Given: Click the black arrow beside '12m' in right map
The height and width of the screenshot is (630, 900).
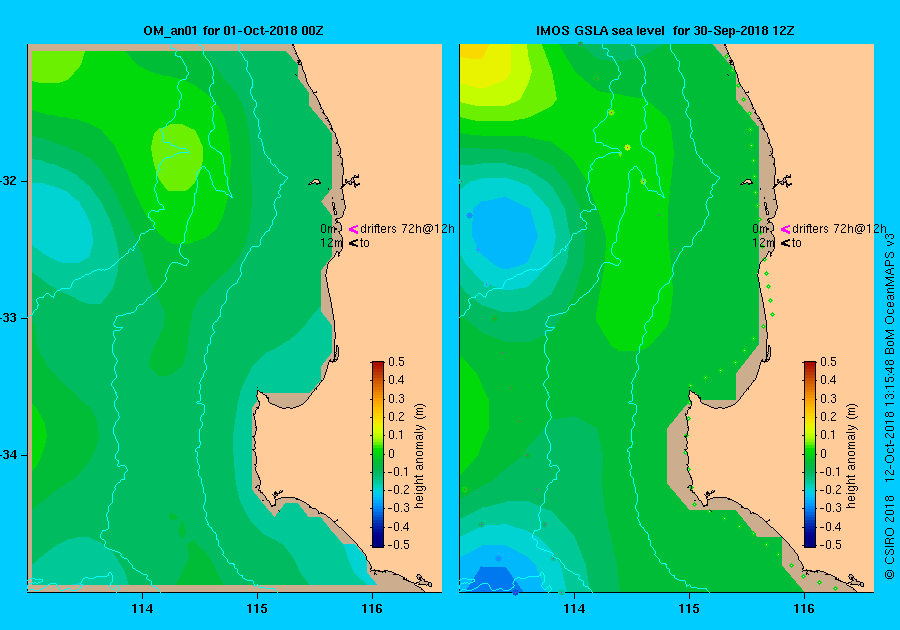Looking at the screenshot, I should [785, 243].
